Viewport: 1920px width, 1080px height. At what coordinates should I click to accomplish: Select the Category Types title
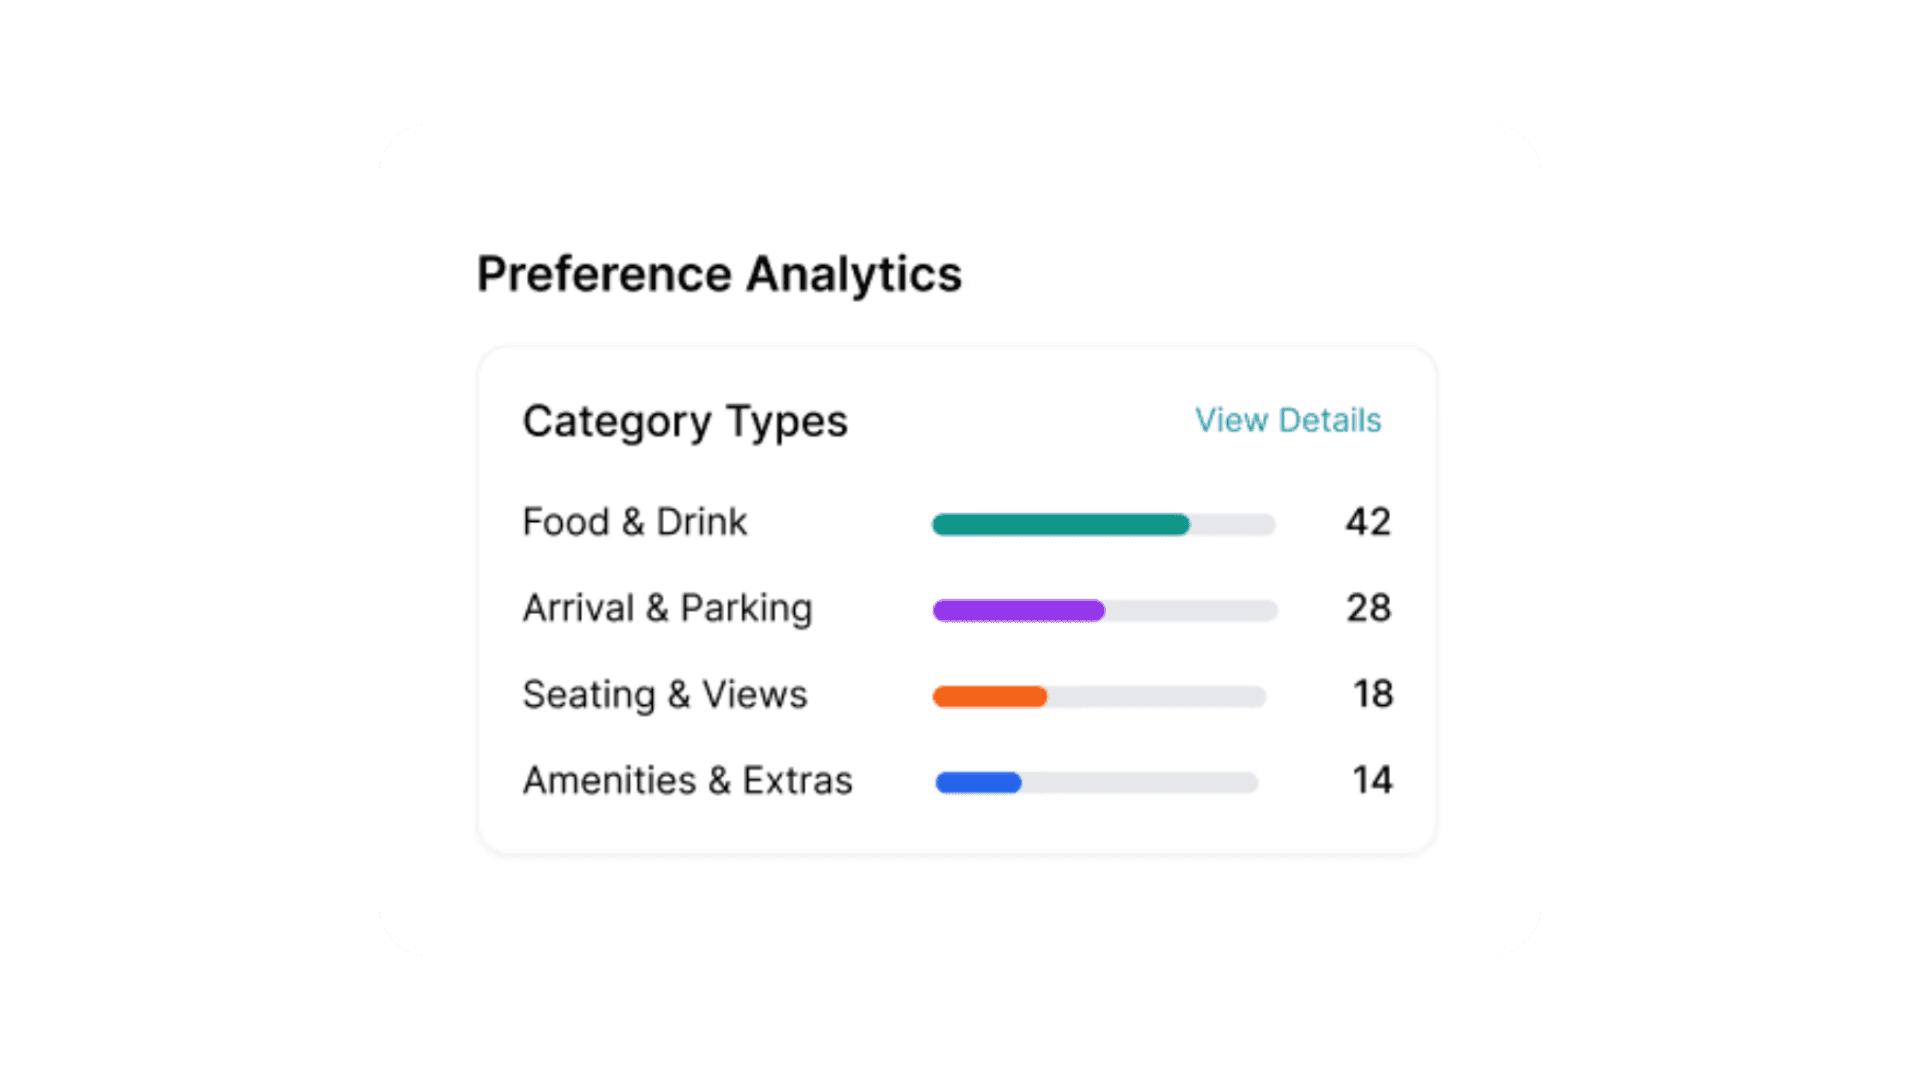pos(684,421)
